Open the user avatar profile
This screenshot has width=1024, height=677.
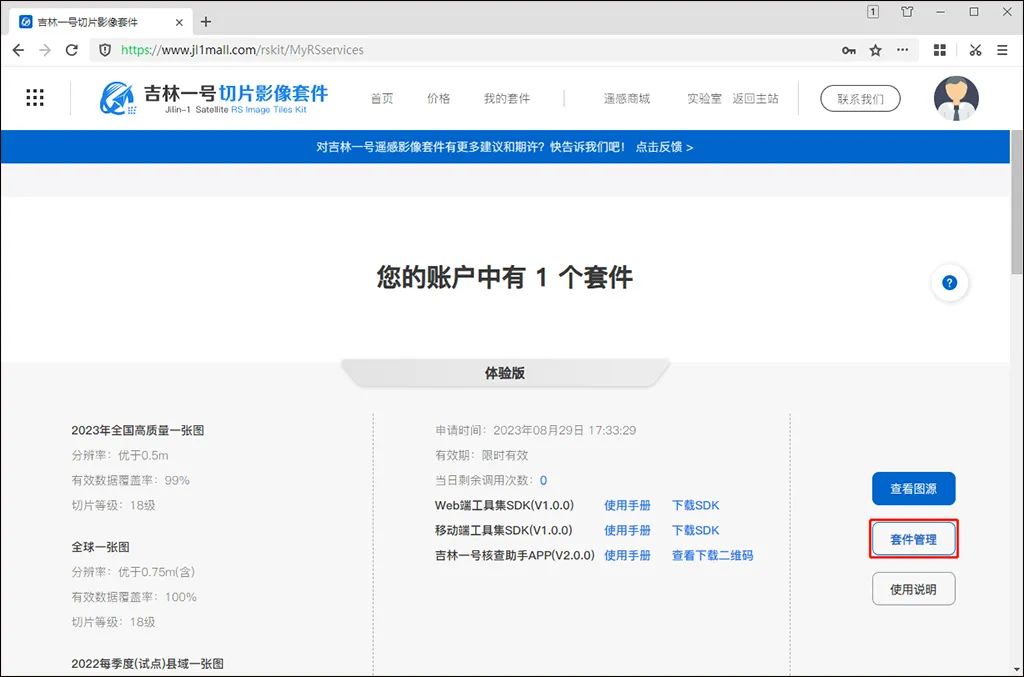[x=956, y=99]
